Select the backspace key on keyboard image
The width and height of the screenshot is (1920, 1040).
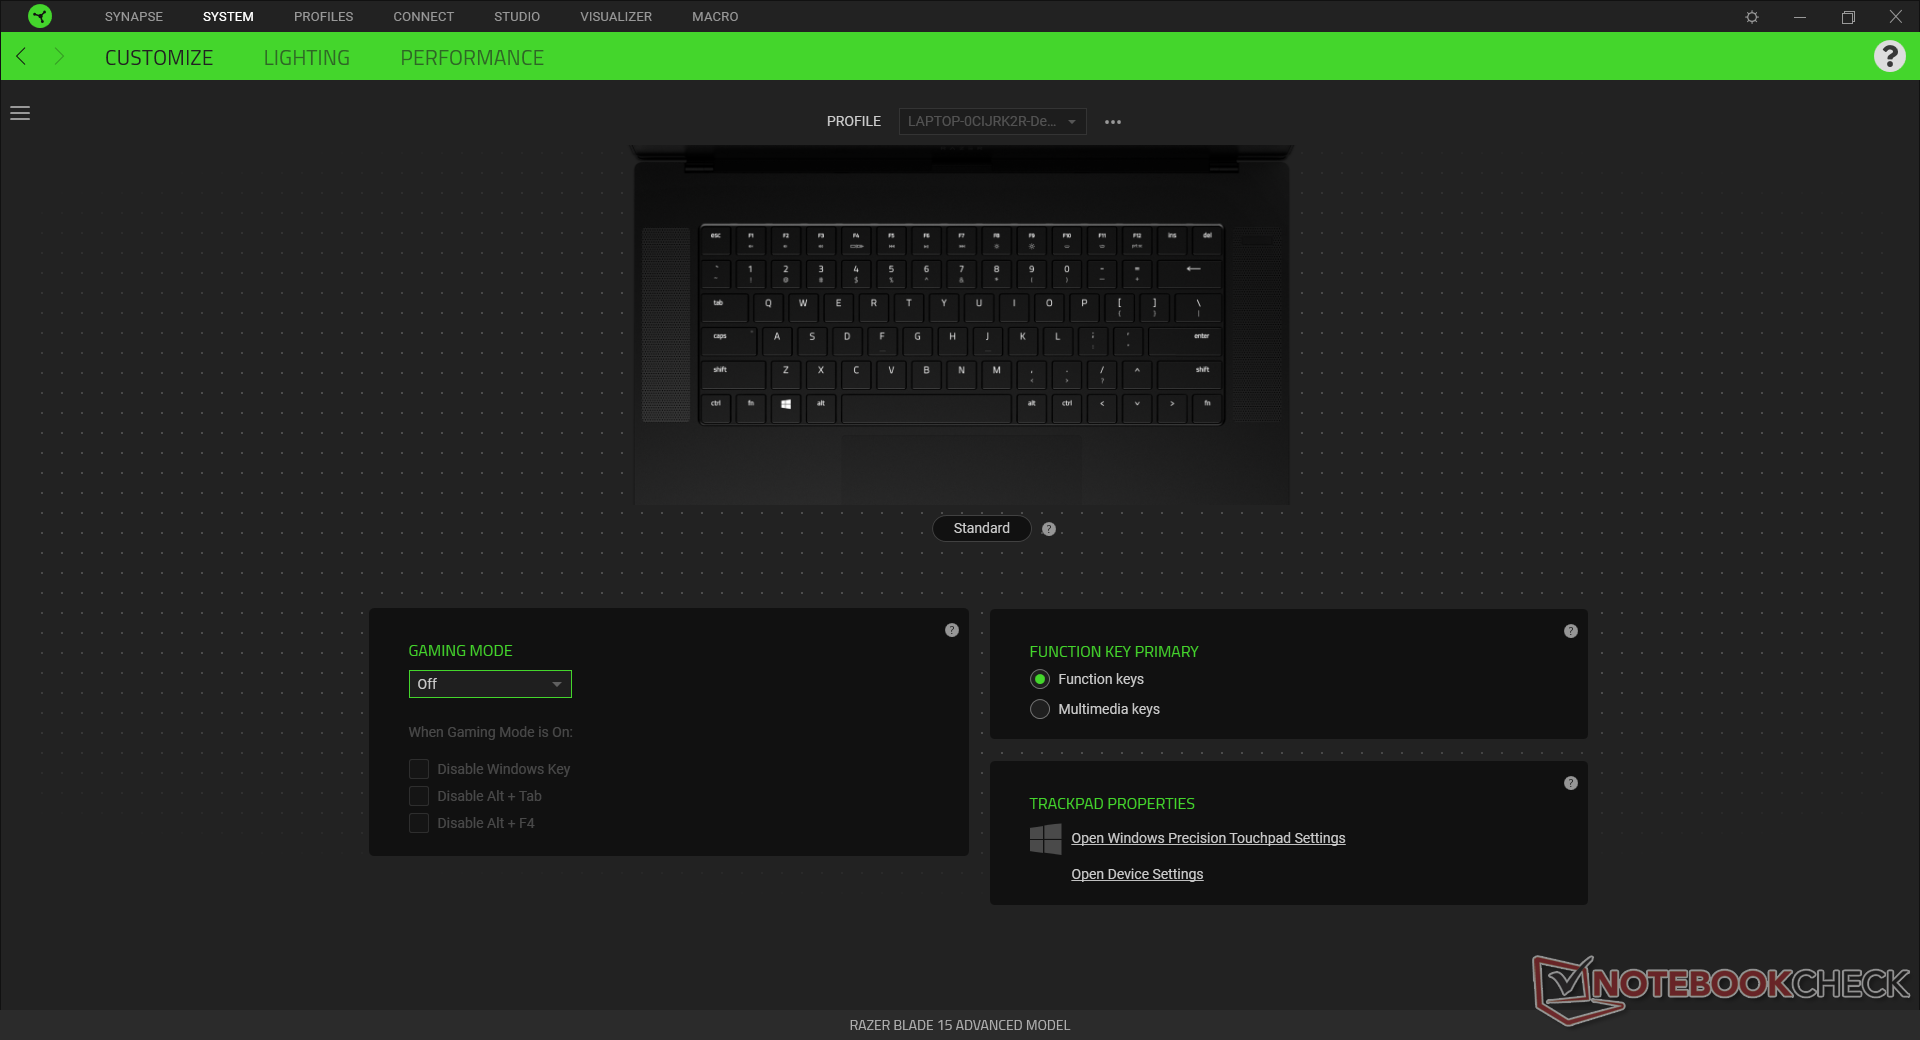(1190, 272)
